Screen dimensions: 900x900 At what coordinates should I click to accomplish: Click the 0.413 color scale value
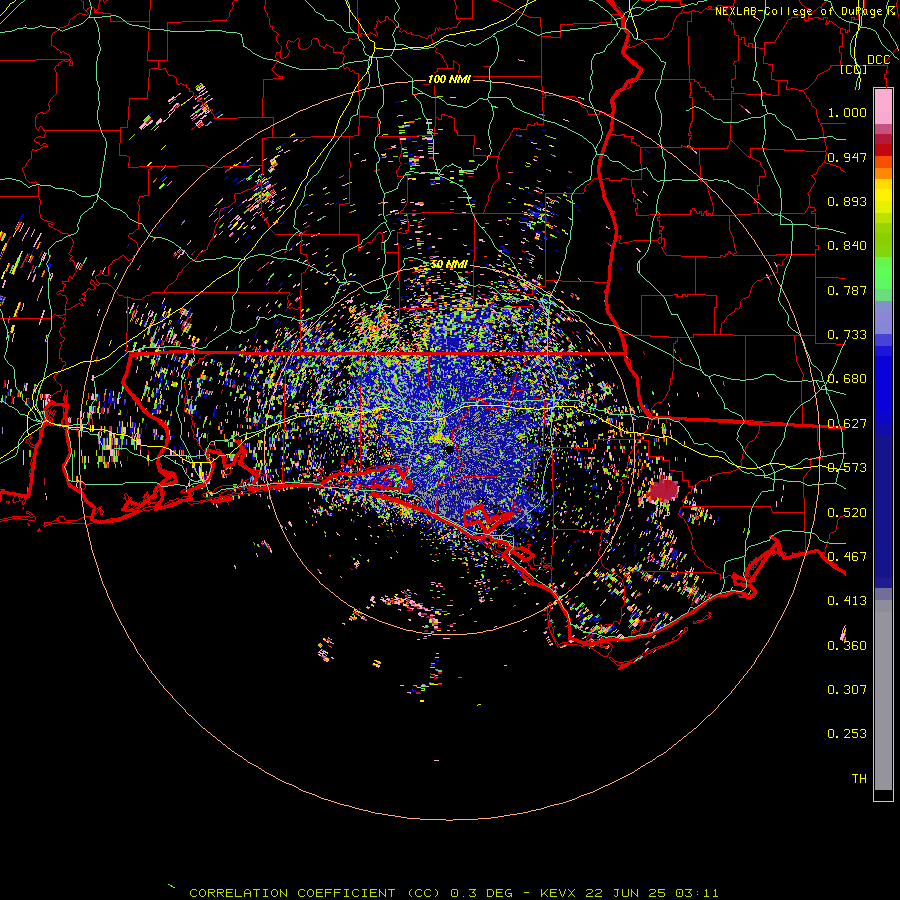(847, 601)
